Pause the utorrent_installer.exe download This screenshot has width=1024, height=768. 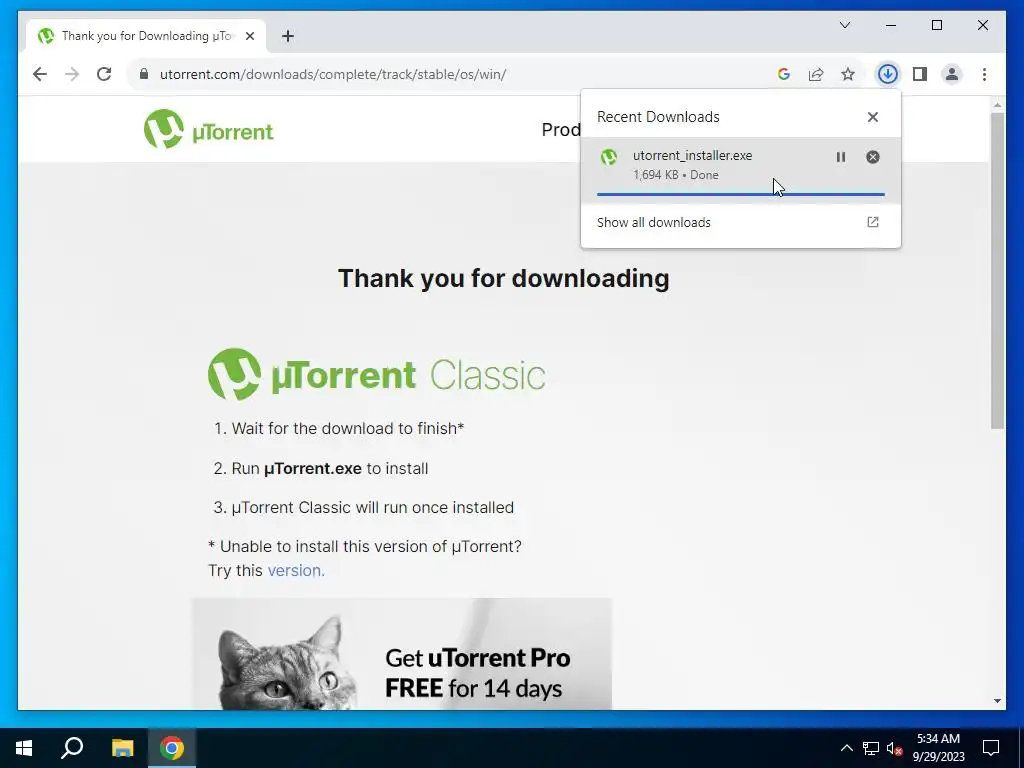click(840, 157)
